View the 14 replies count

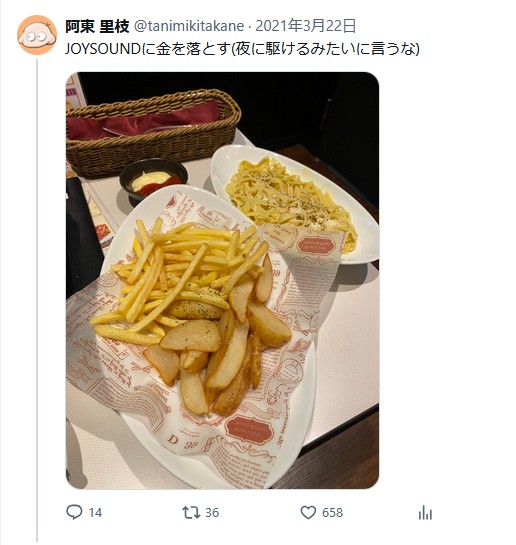click(x=95, y=513)
